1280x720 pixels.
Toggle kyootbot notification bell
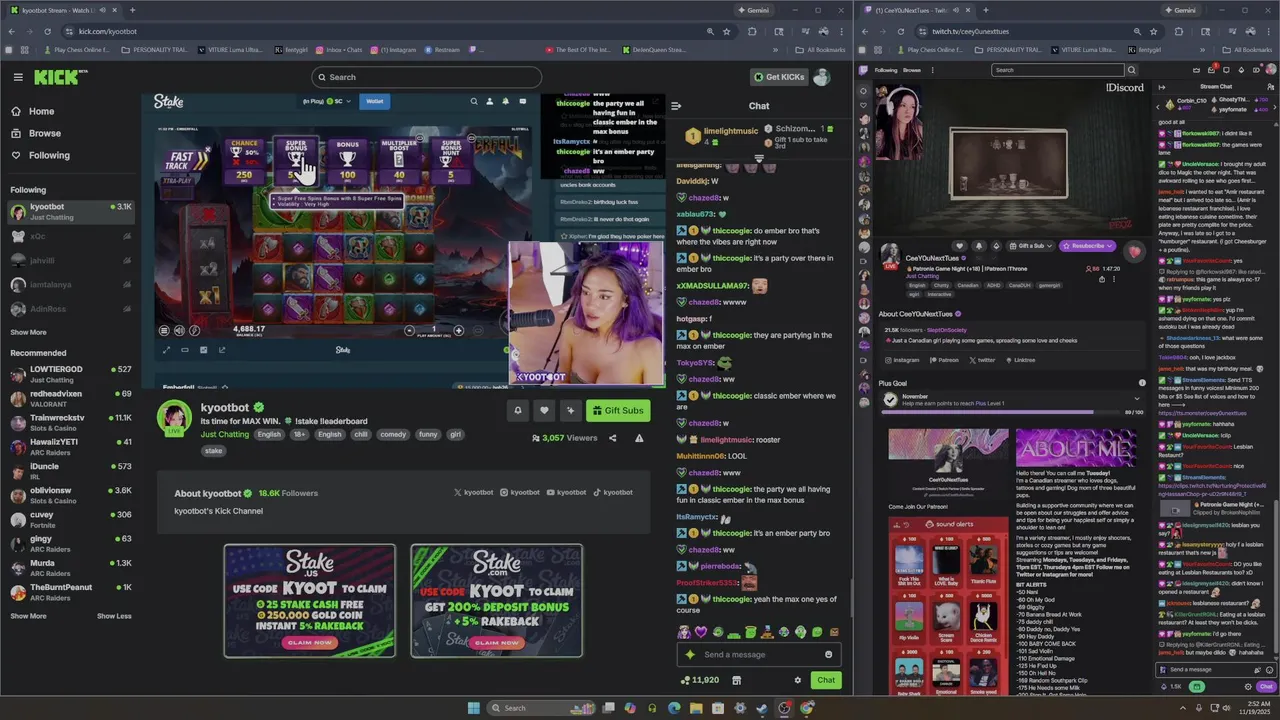click(518, 410)
